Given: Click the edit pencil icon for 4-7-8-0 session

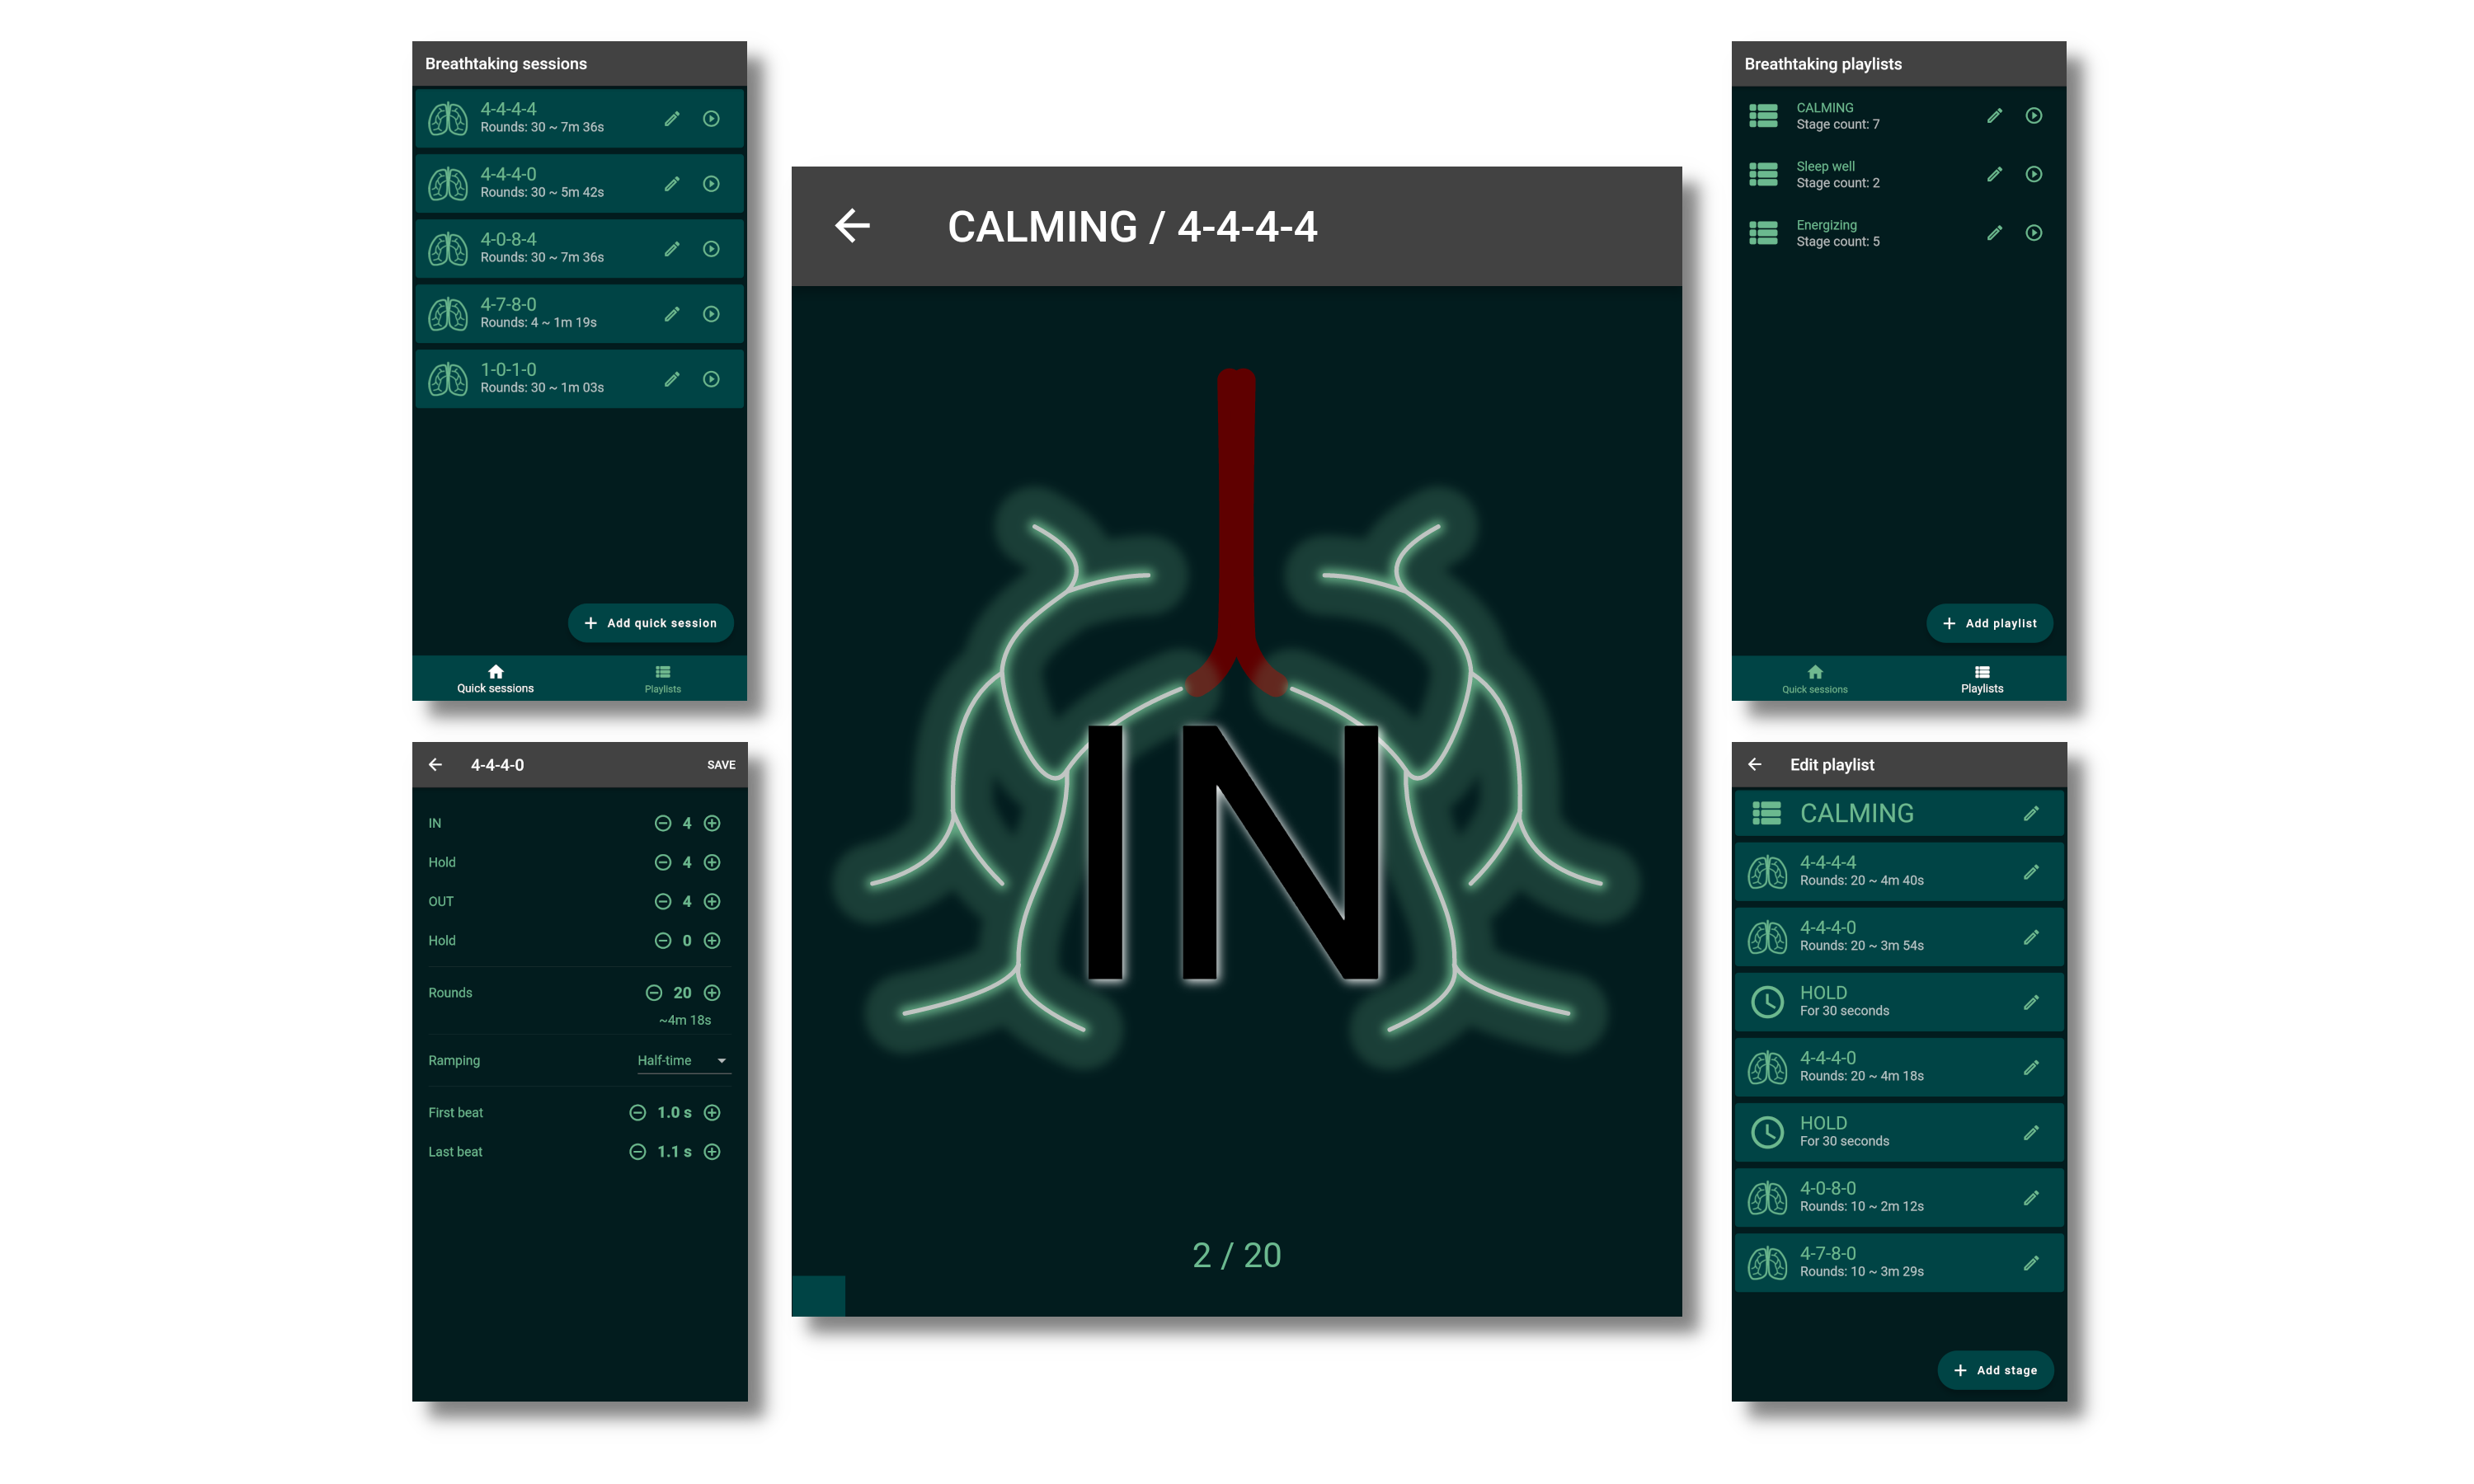Looking at the screenshot, I should pos(671,312).
